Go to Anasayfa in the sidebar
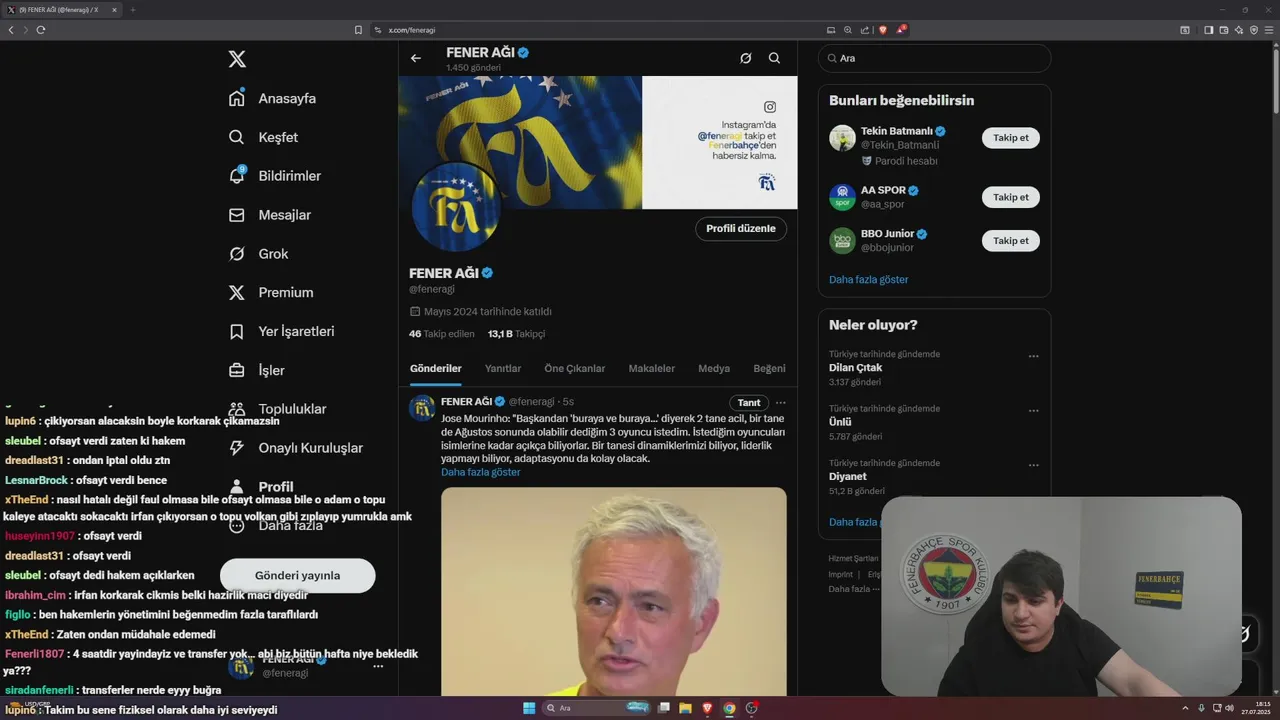The height and width of the screenshot is (720, 1280). pos(273,98)
